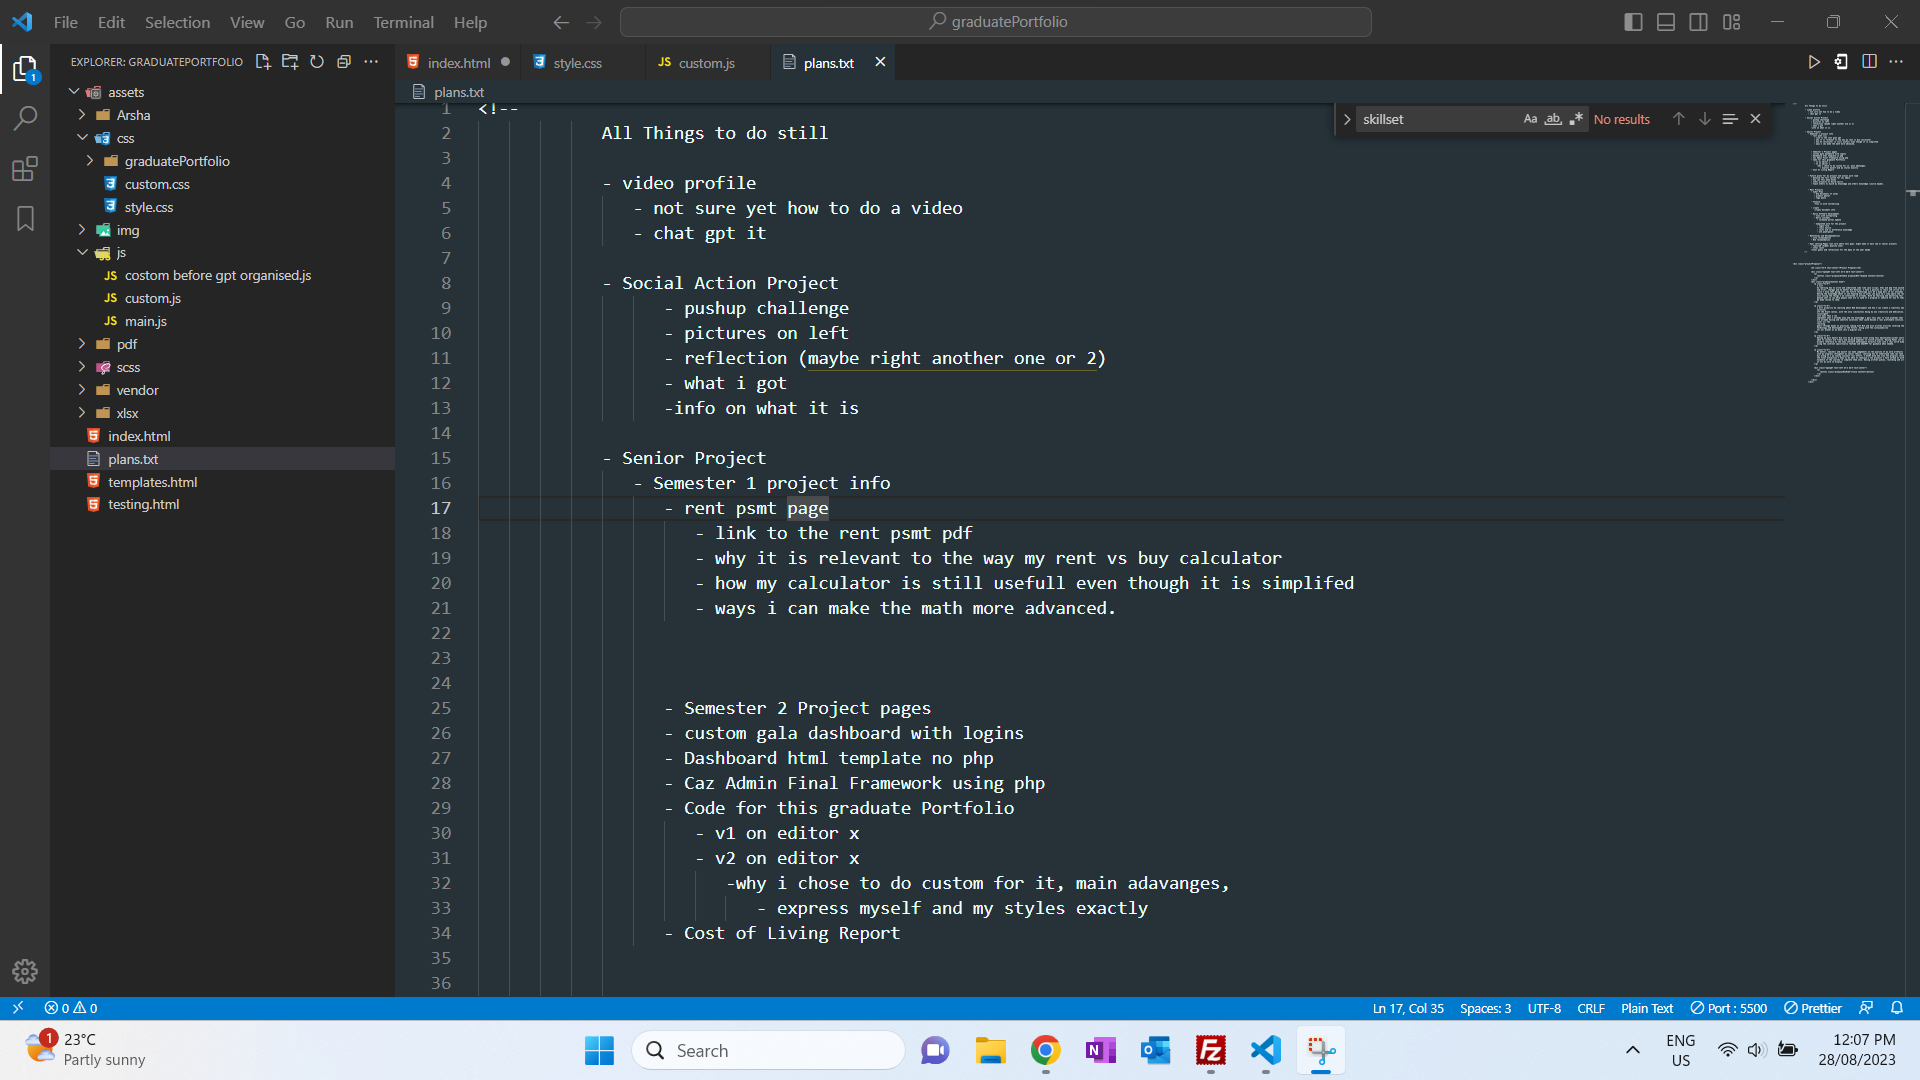Toggle secondary side bar layout button
Image resolution: width=1920 pixels, height=1080 pixels.
[x=1698, y=22]
